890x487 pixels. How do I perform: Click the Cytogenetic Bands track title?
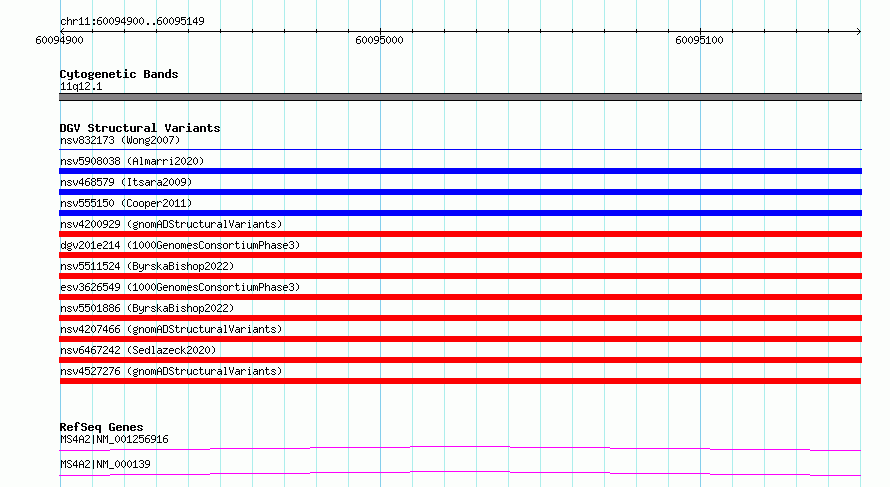(x=119, y=74)
